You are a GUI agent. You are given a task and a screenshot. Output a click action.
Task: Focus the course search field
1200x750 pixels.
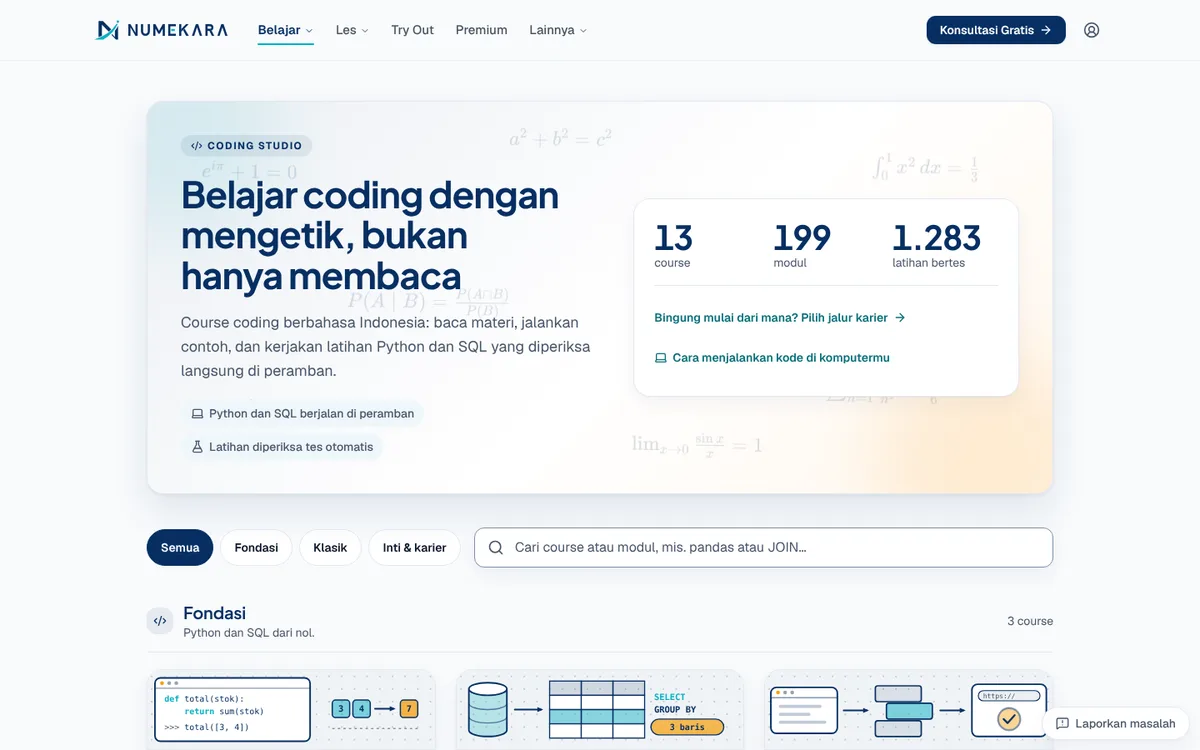[x=763, y=548]
